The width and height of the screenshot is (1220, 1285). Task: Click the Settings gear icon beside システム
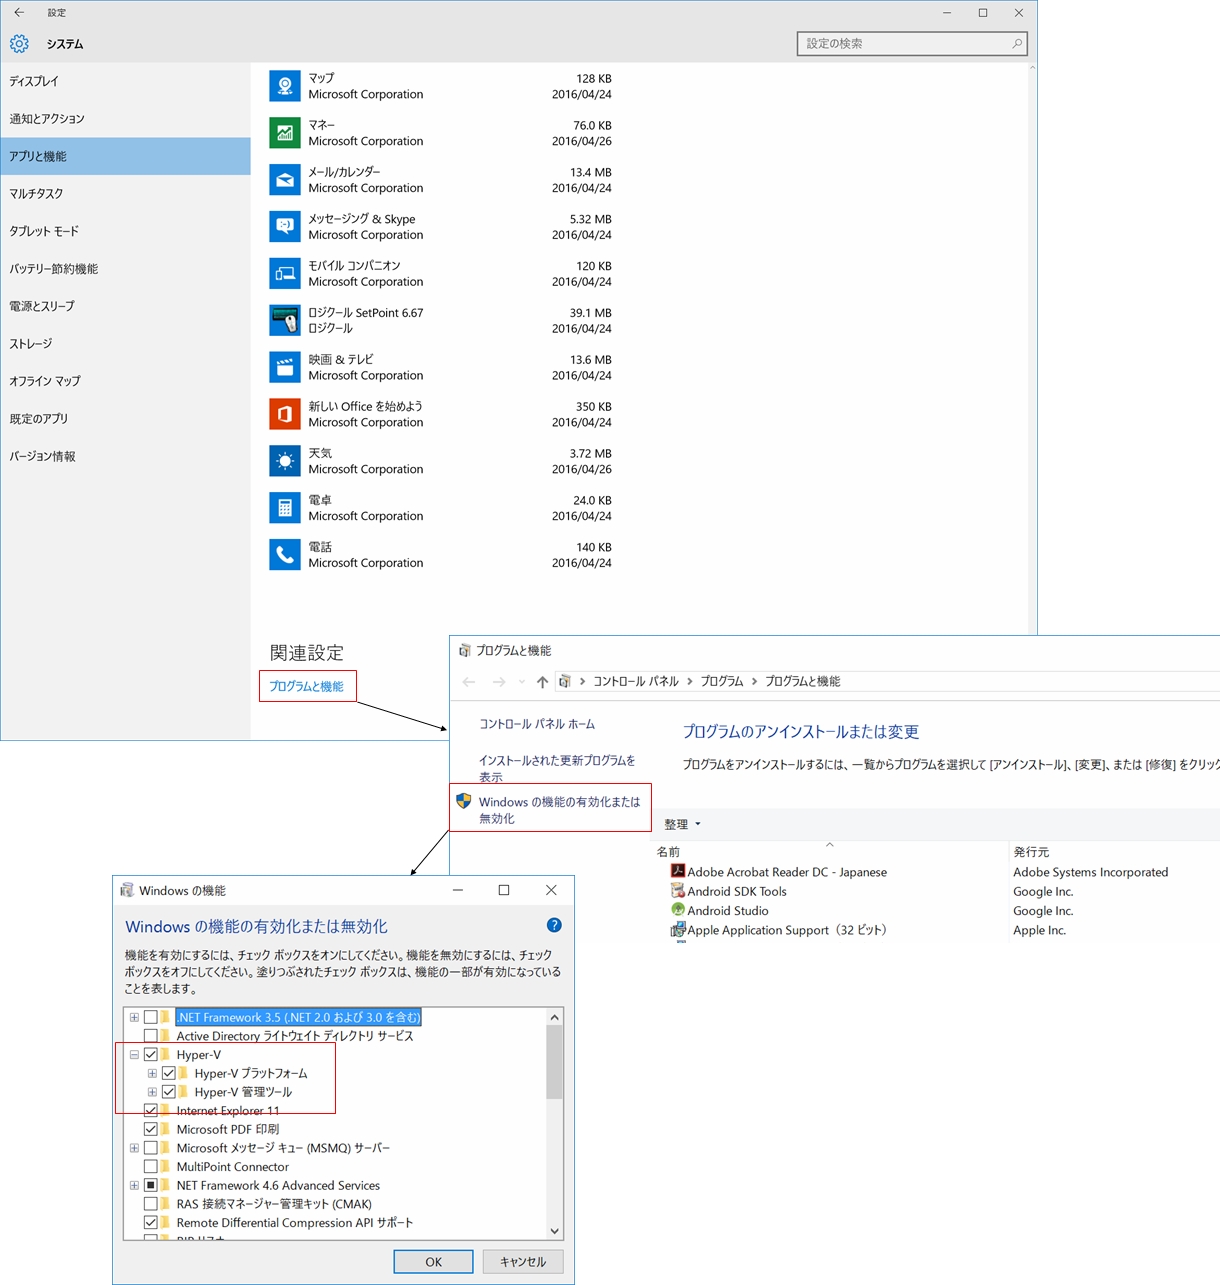click(19, 44)
